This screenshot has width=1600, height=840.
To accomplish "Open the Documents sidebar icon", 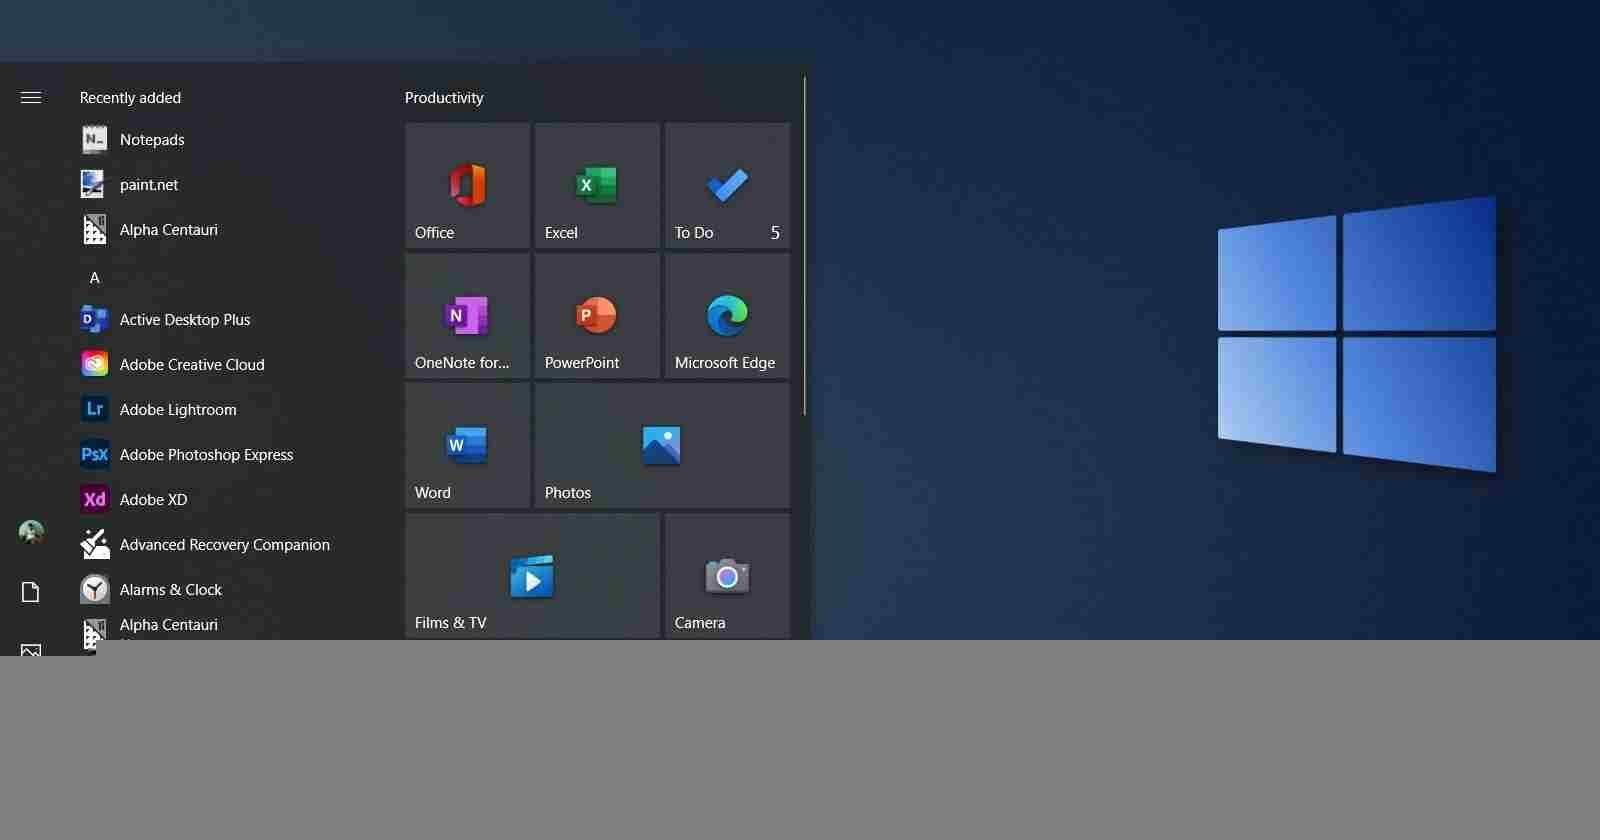I will pyautogui.click(x=31, y=592).
